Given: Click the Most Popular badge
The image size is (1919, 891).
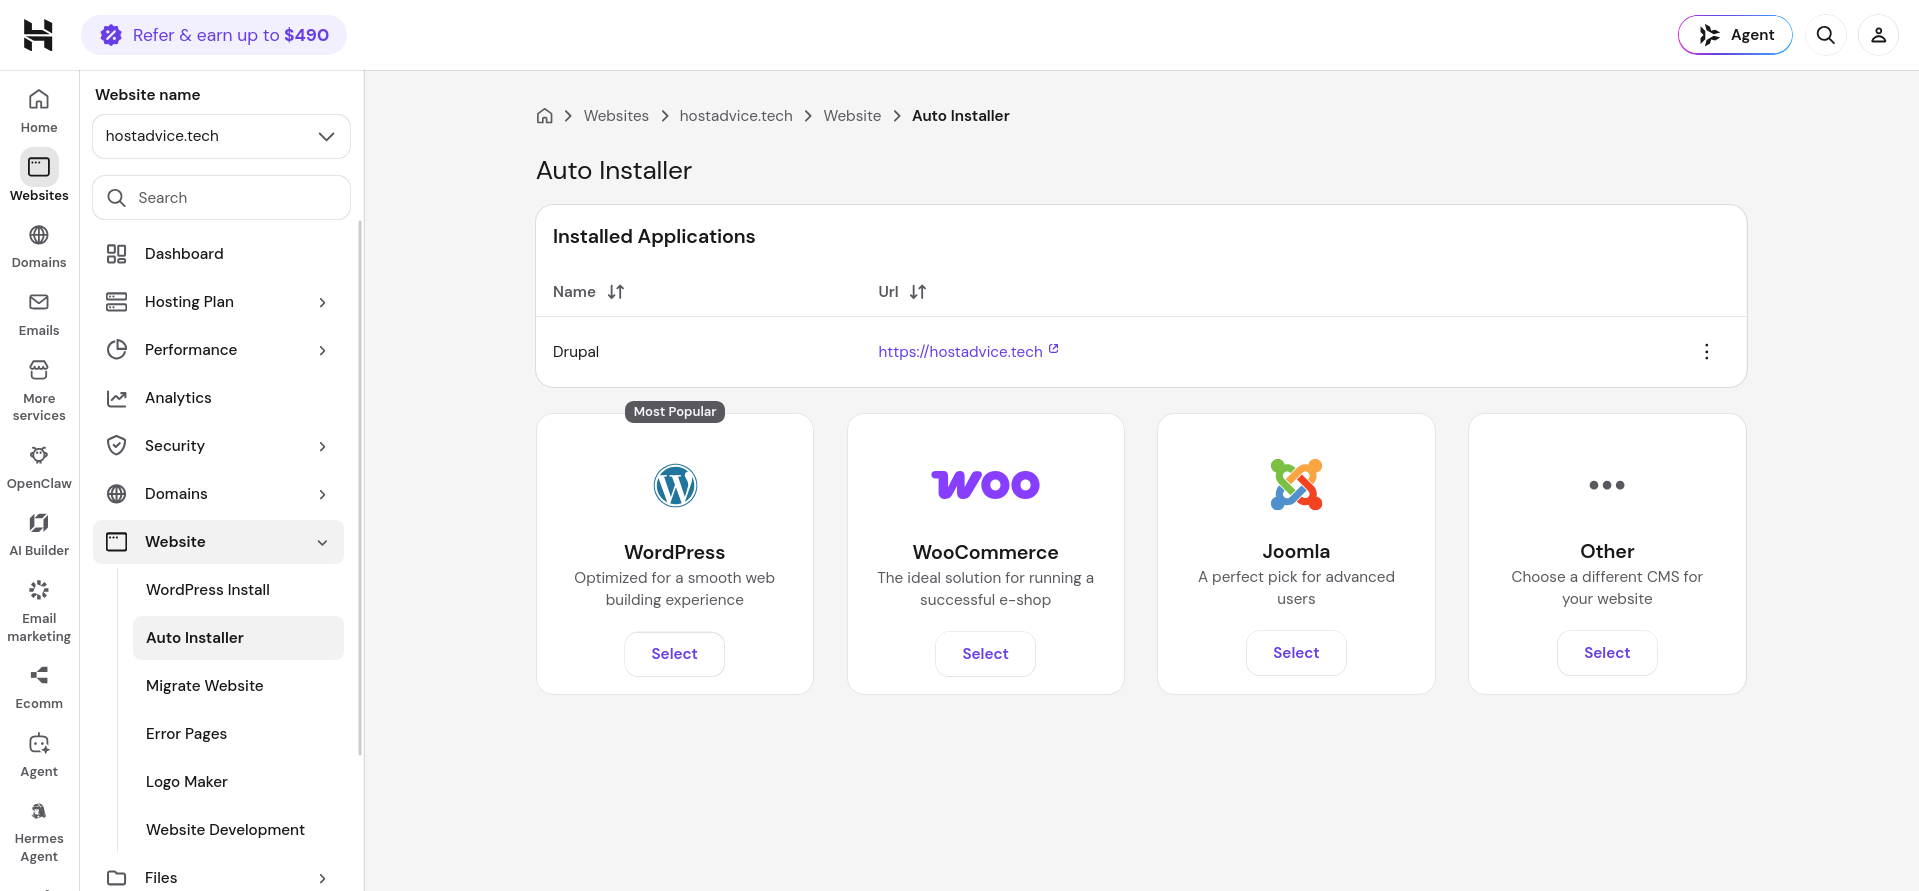Looking at the screenshot, I should 675,412.
